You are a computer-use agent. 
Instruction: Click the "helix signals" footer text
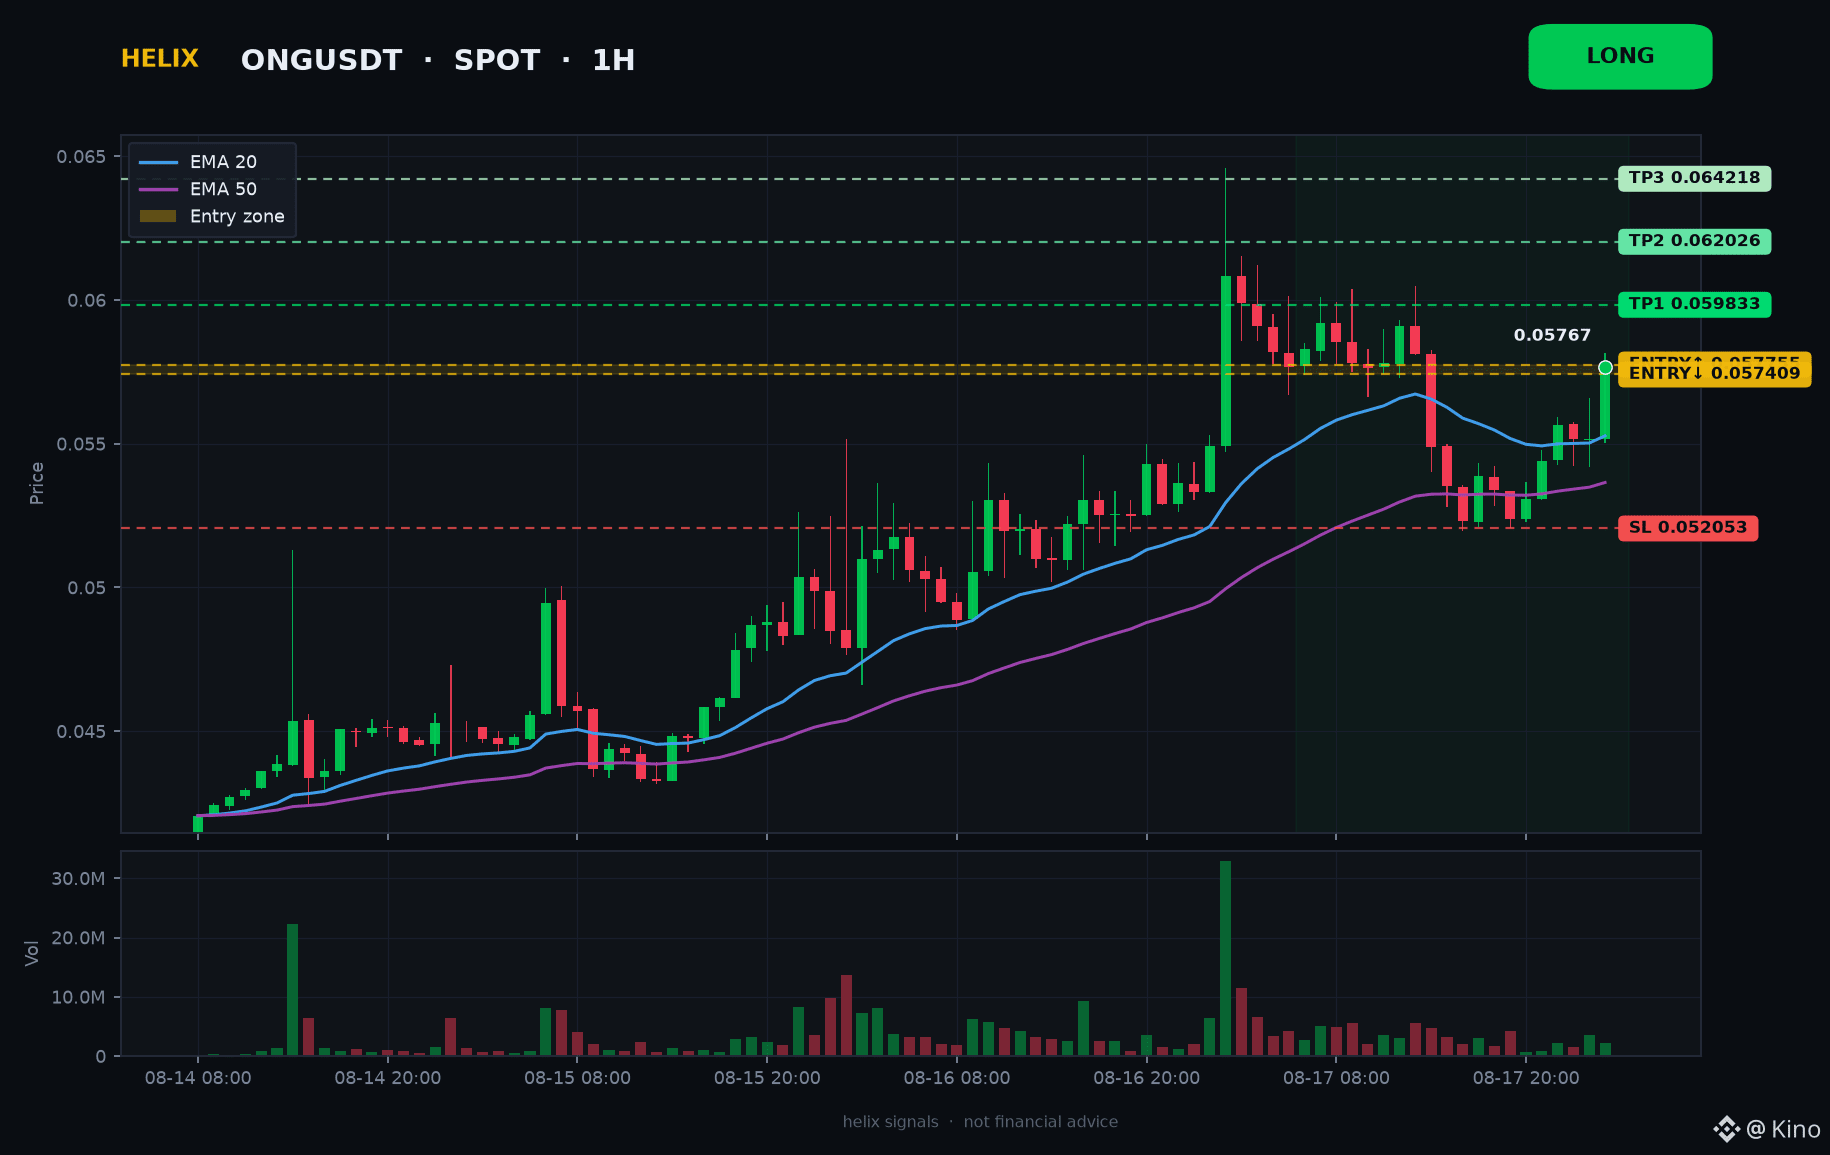(890, 1122)
